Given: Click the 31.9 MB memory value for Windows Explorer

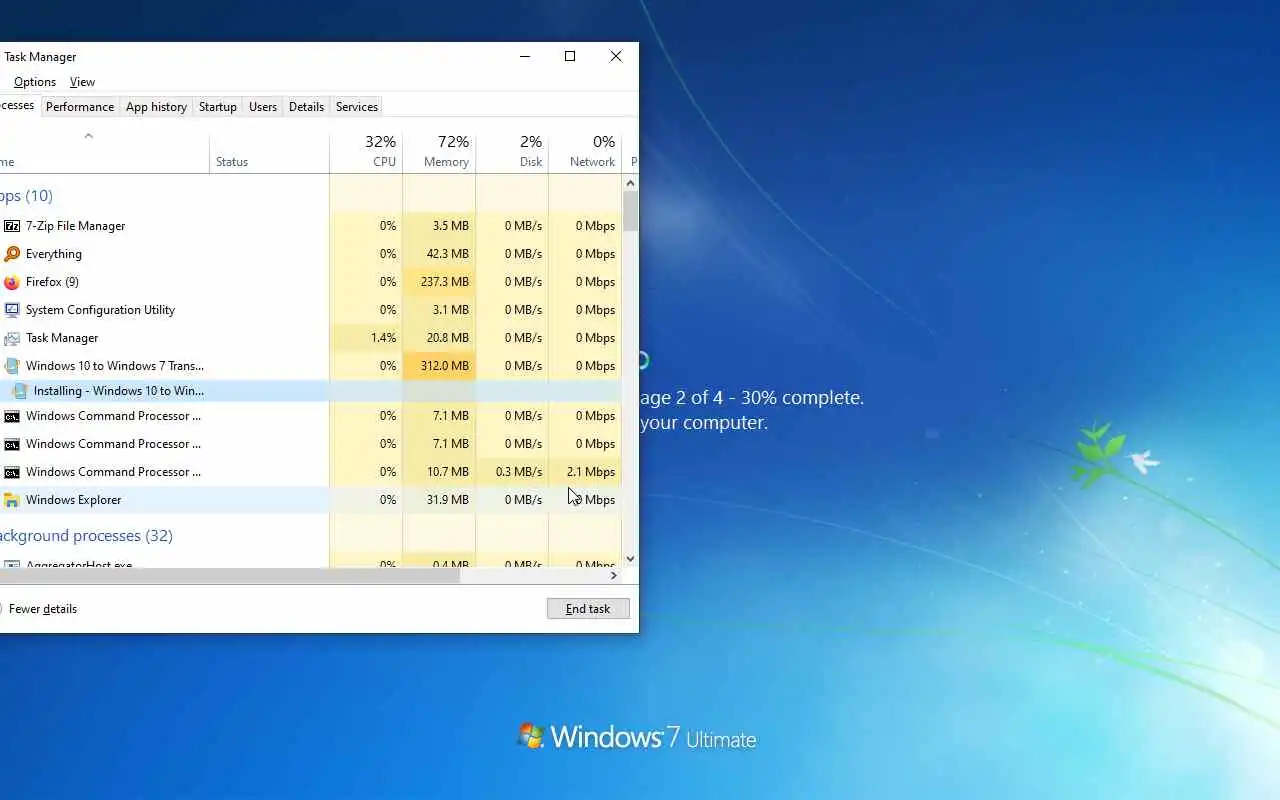Looking at the screenshot, I should tap(448, 500).
